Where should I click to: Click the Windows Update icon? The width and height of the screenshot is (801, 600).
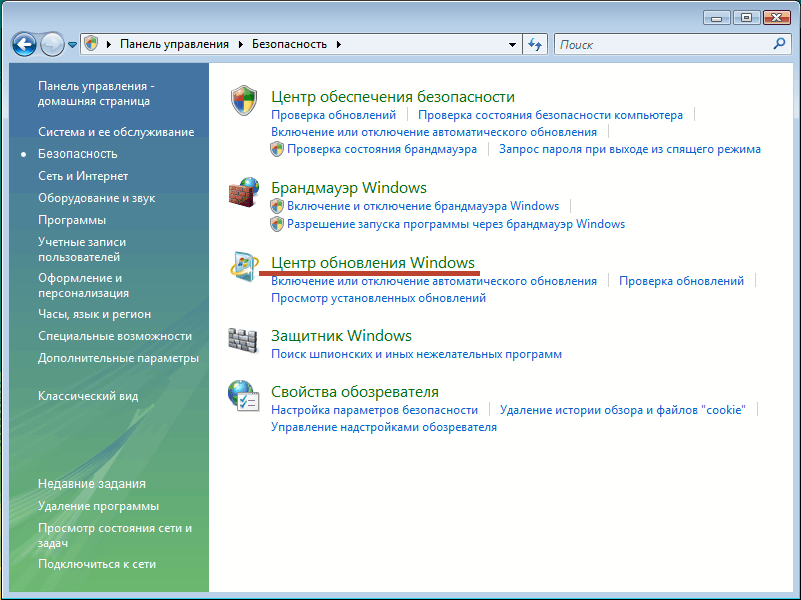tap(244, 268)
